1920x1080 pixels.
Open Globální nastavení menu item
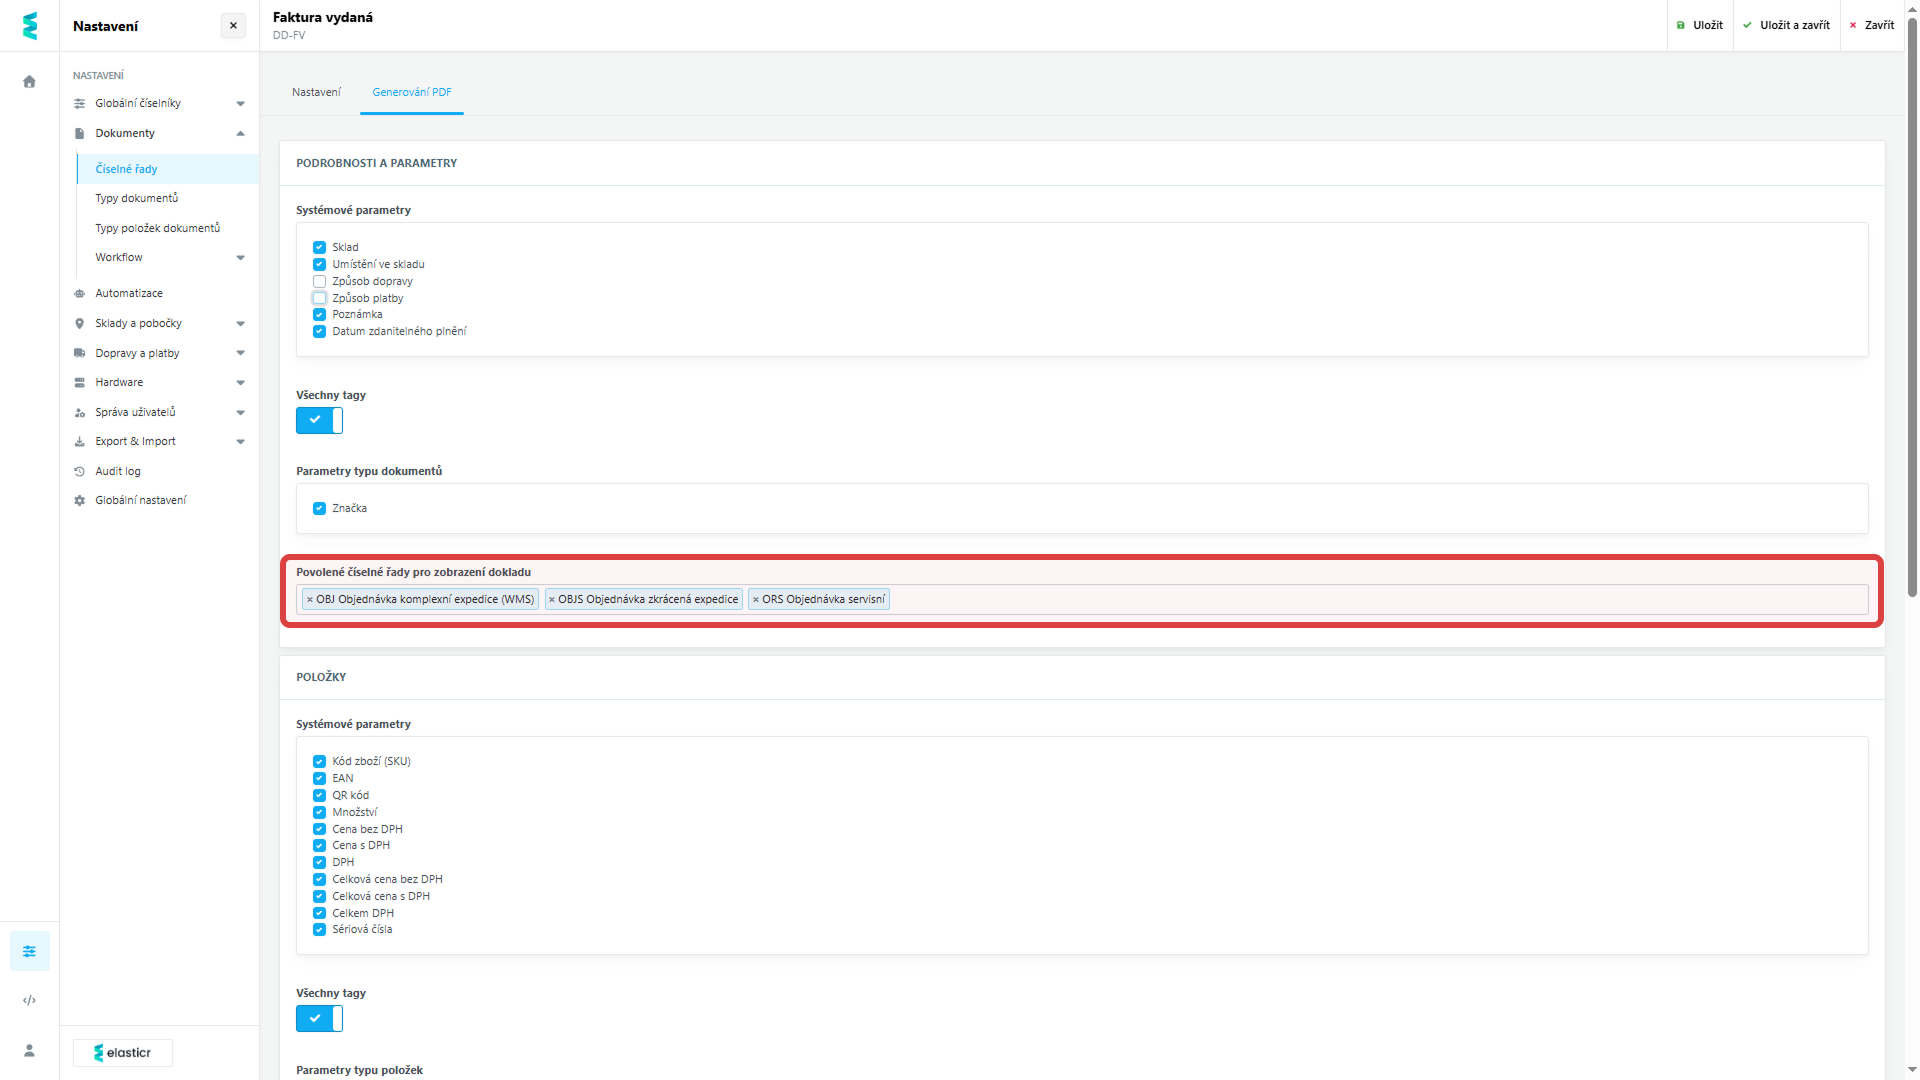[x=141, y=500]
